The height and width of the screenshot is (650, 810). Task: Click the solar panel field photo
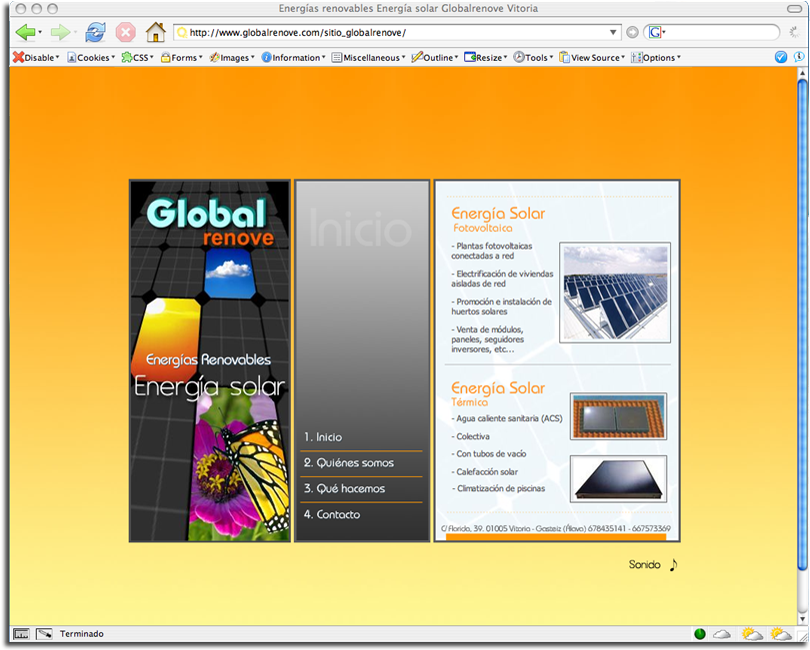(615, 293)
